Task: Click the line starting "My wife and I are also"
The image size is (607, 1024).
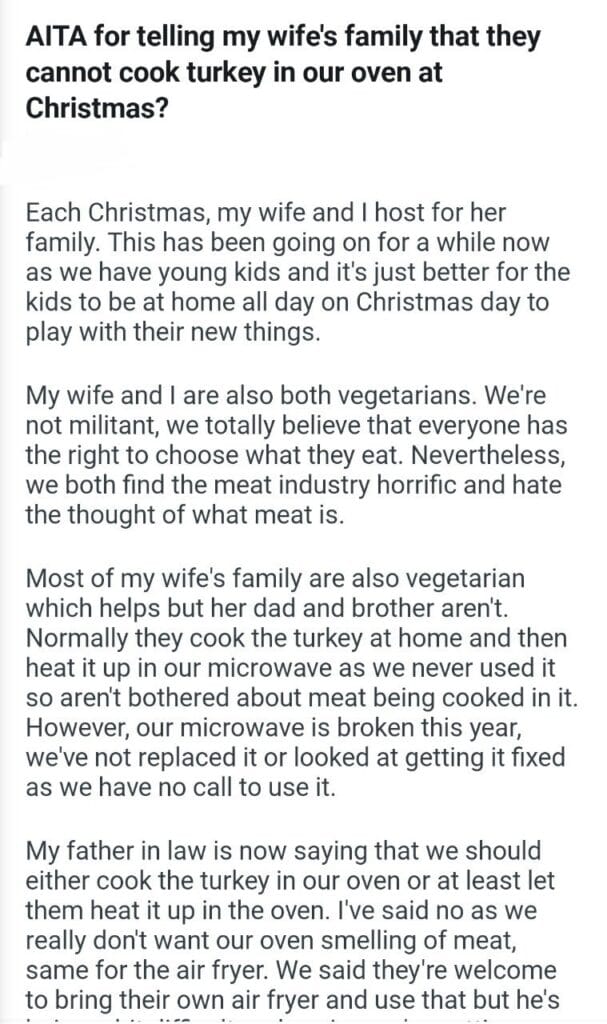Action: point(283,395)
